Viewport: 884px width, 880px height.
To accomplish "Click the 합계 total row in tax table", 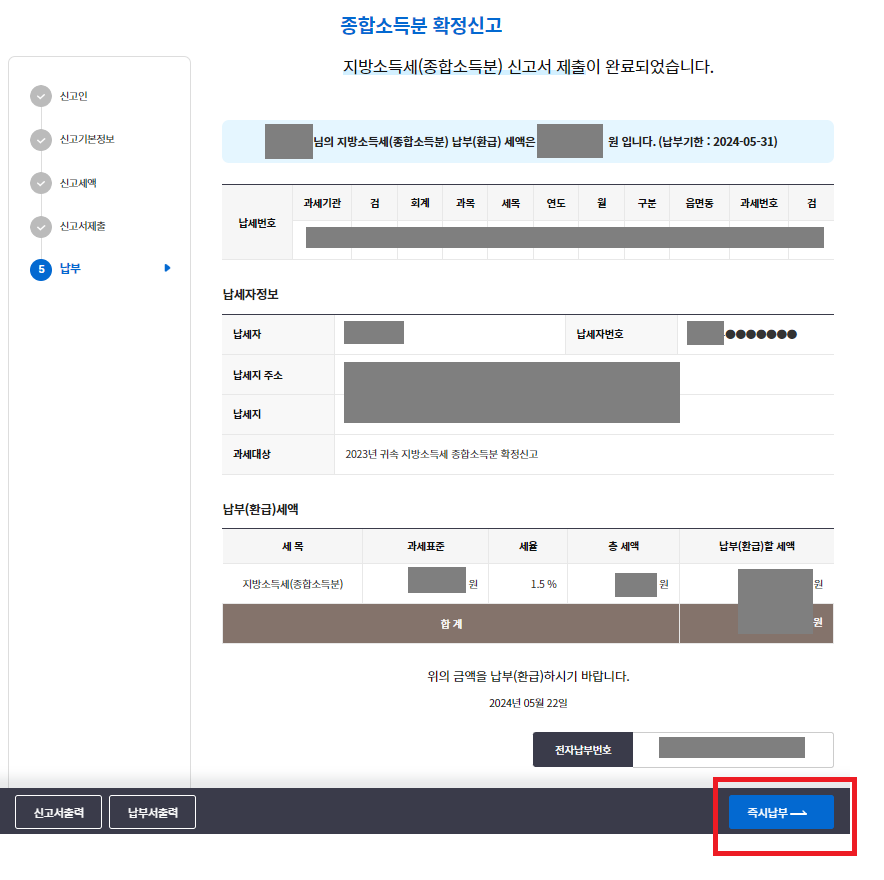I will [x=447, y=622].
